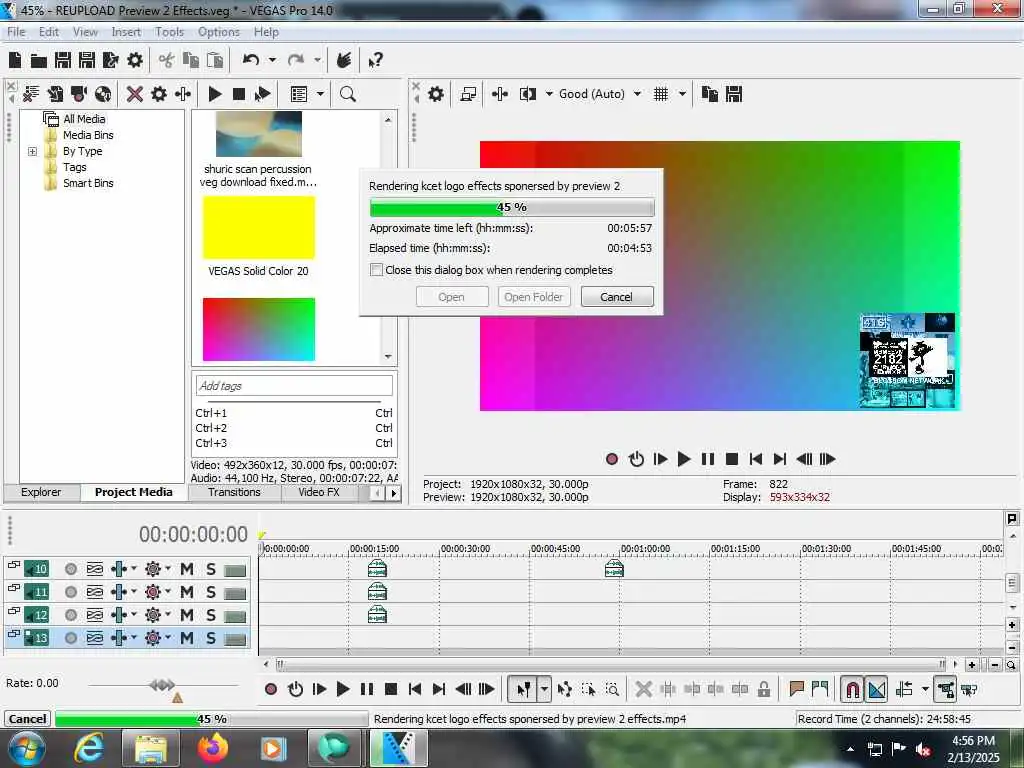Toggle bypass motion blur circle on track 11
The width and height of the screenshot is (1024, 768).
pyautogui.click(x=71, y=592)
